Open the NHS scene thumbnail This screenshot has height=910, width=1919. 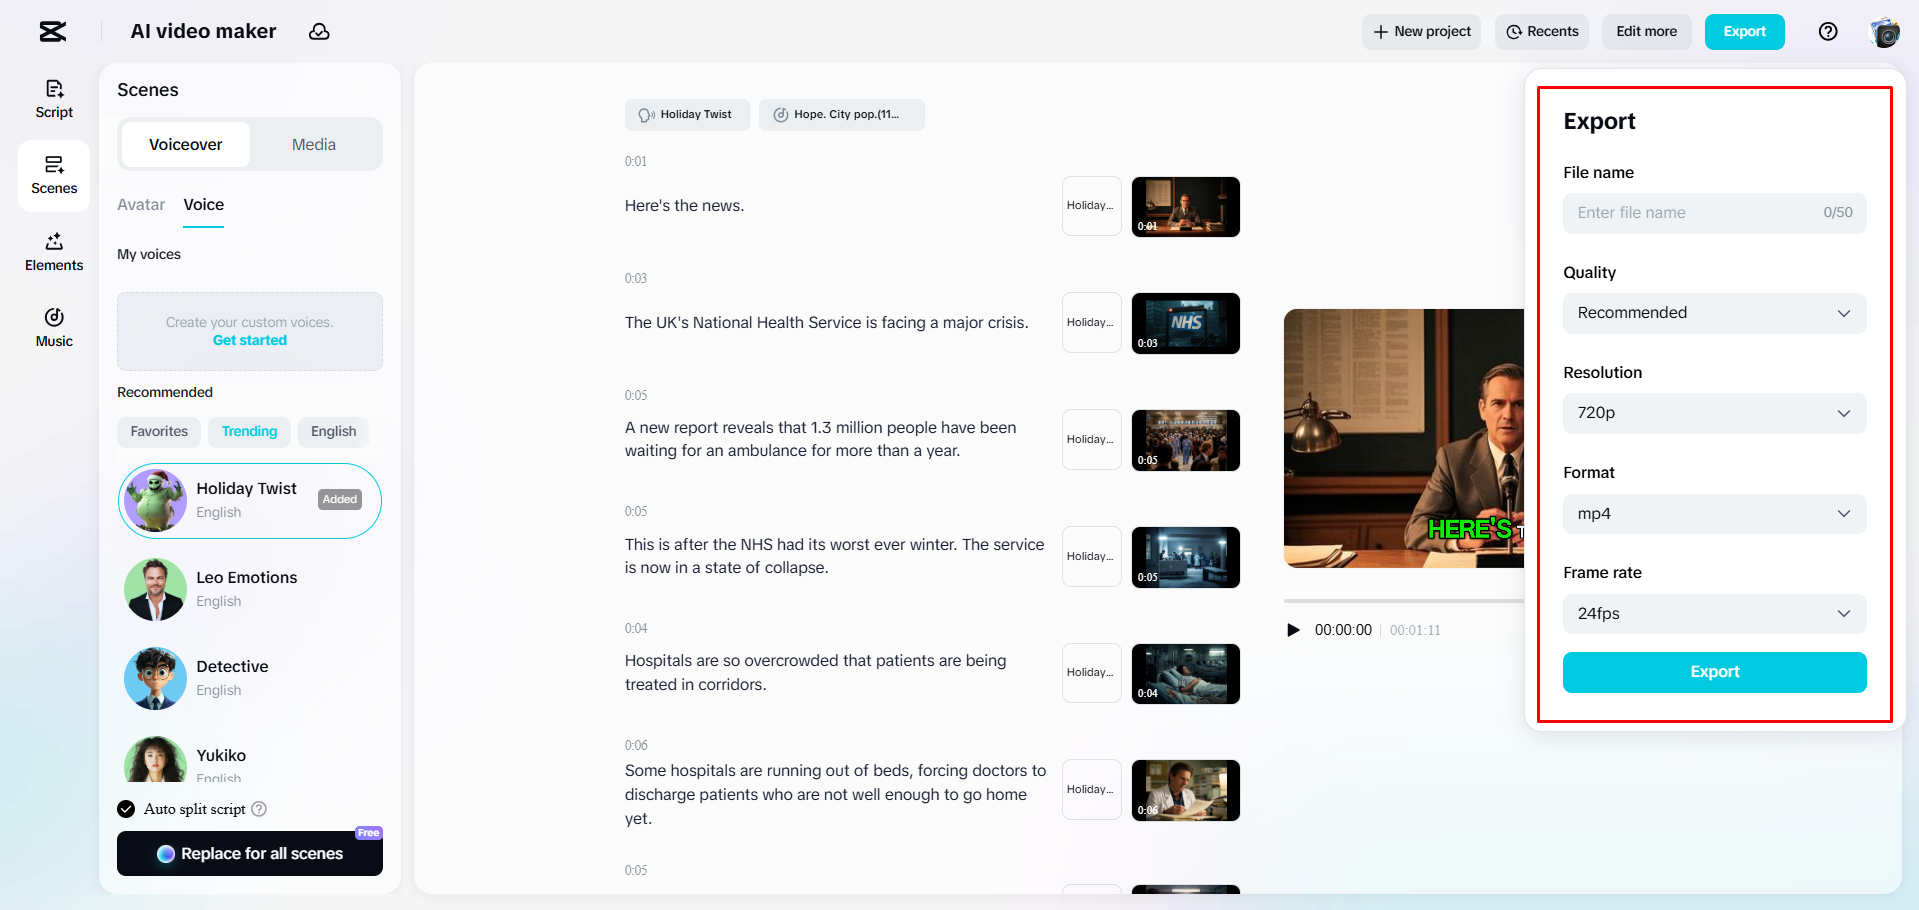pyautogui.click(x=1185, y=323)
